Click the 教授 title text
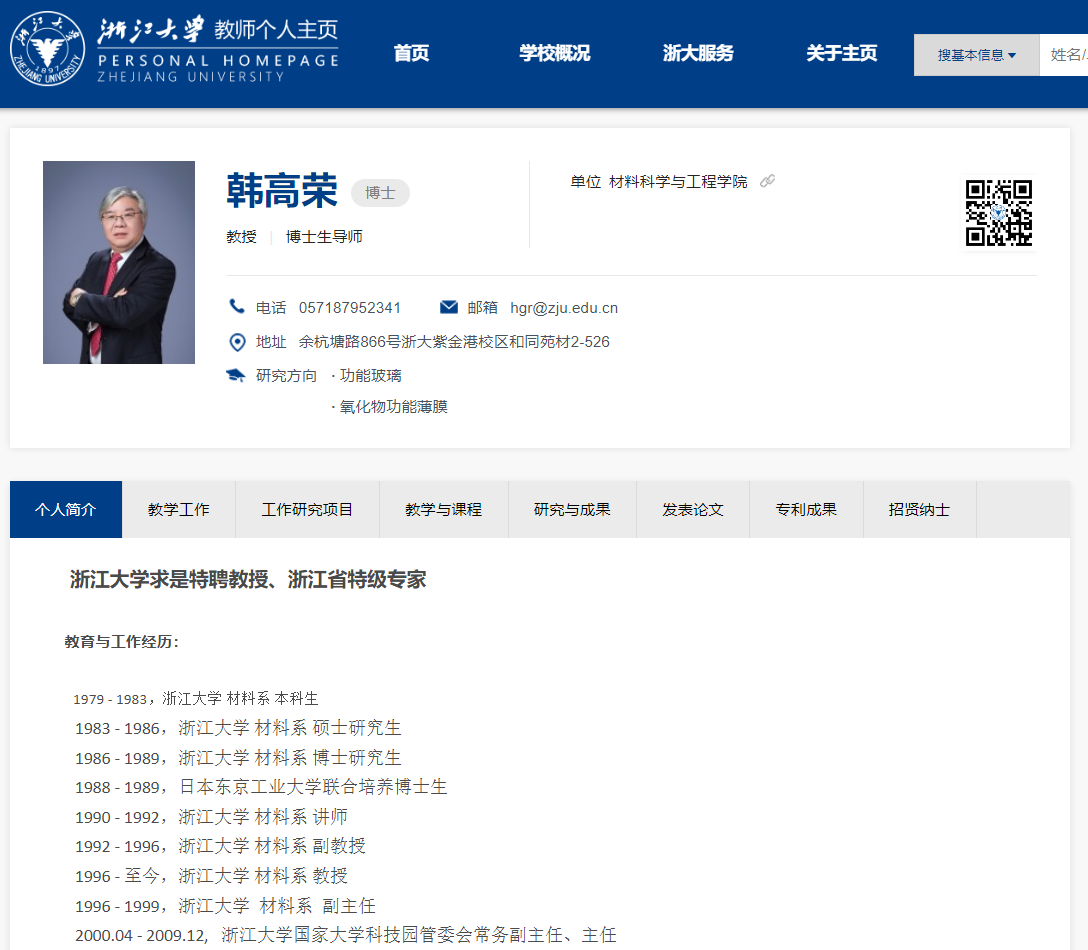The width and height of the screenshot is (1088, 950). pos(241,237)
